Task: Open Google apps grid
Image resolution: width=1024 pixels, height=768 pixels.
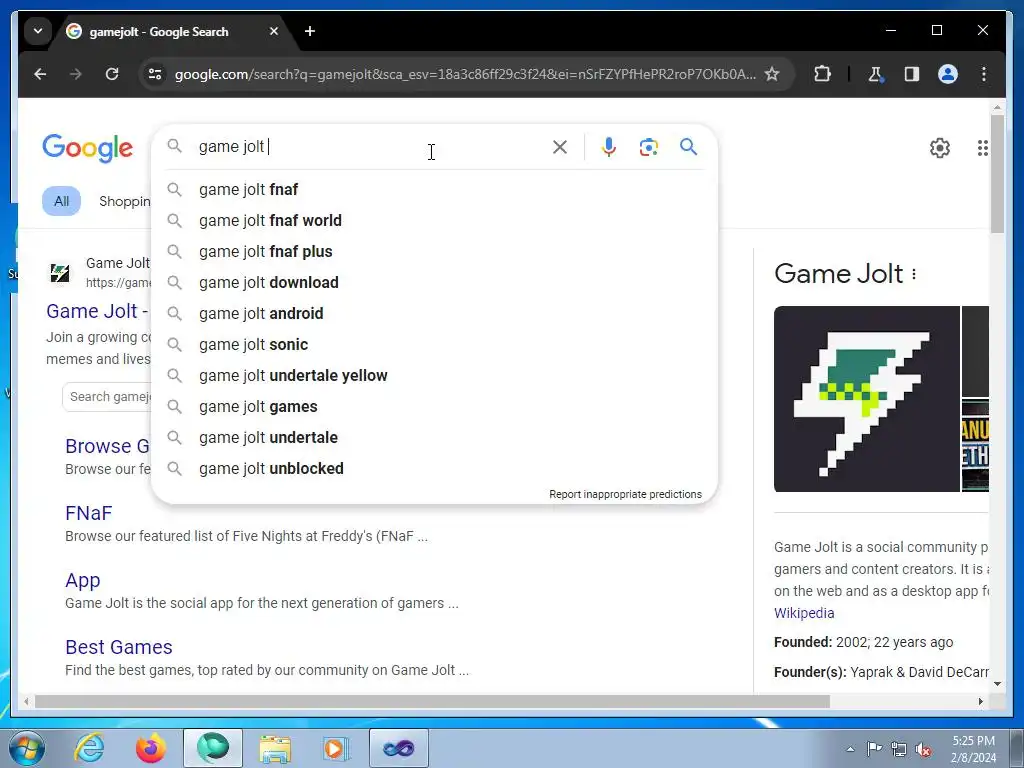Action: pyautogui.click(x=982, y=148)
